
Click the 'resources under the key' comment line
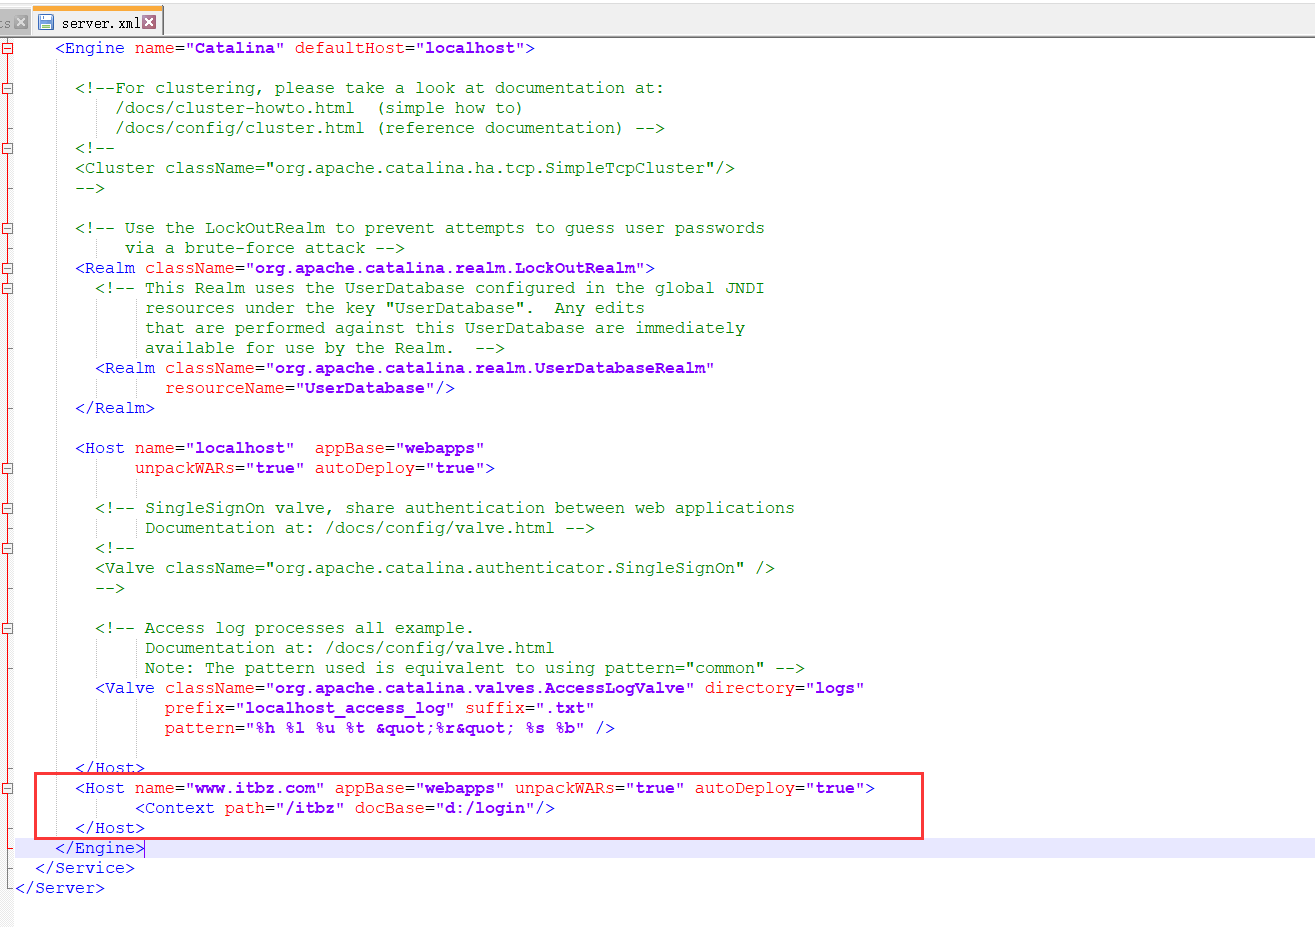point(395,308)
